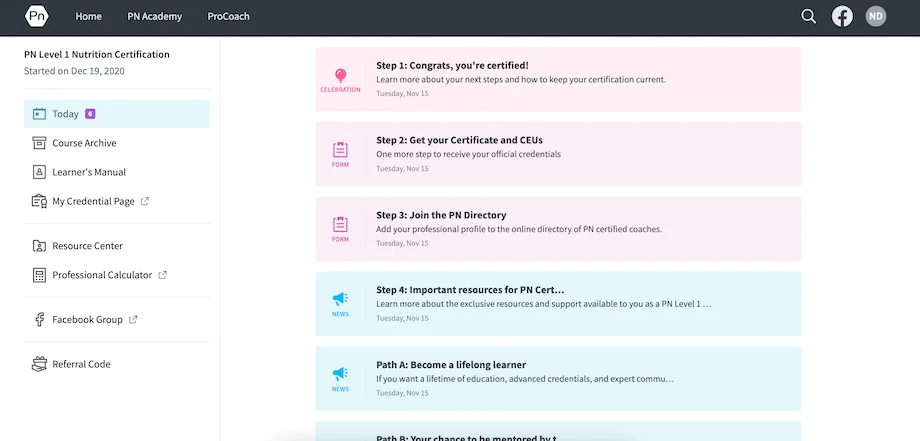Click 'One more step to receive your official credentials'
Screen dimensions: 920x441
click(469, 154)
